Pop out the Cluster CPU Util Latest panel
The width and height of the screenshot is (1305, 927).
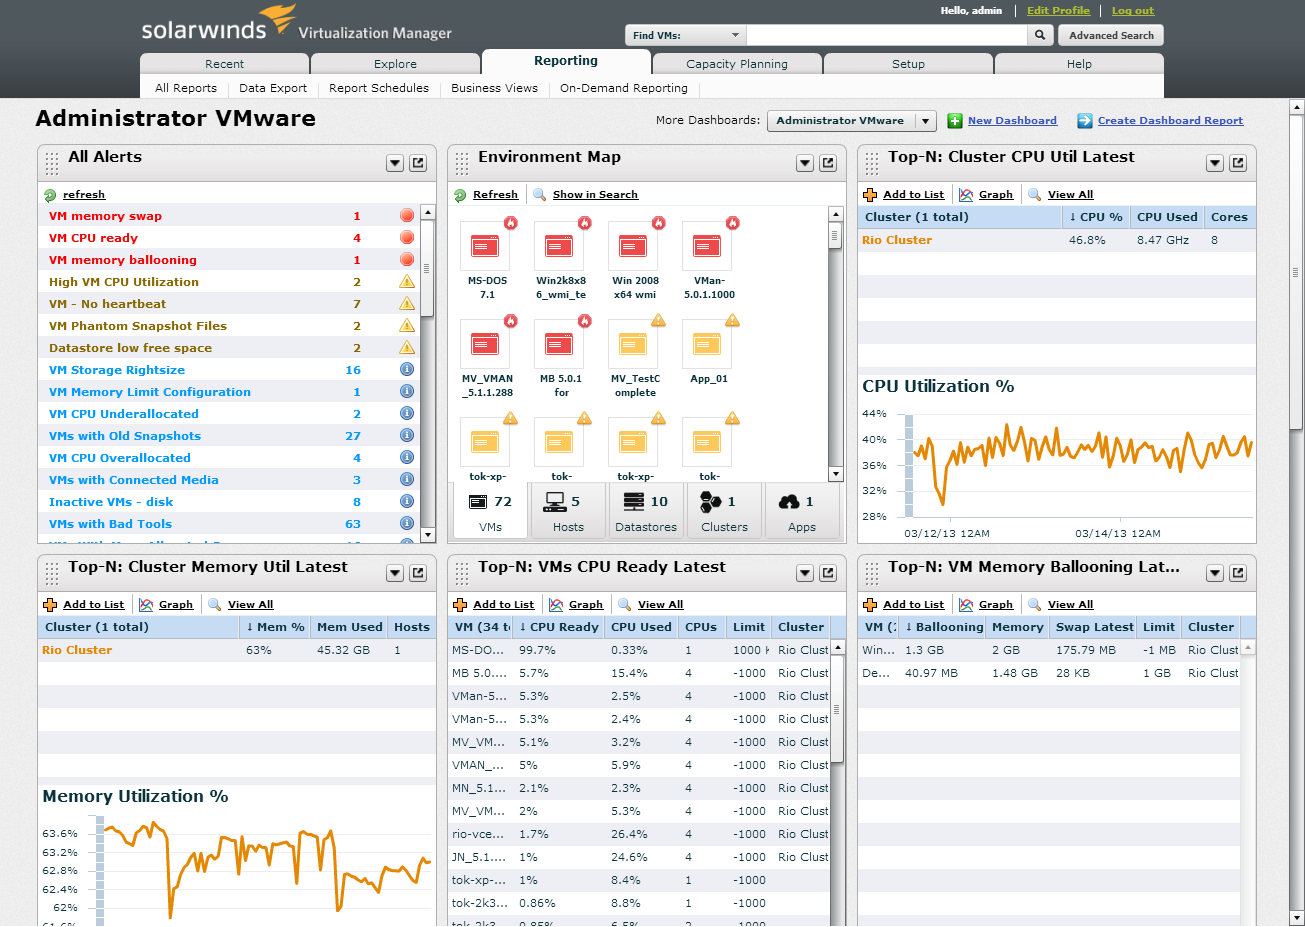click(x=1238, y=163)
